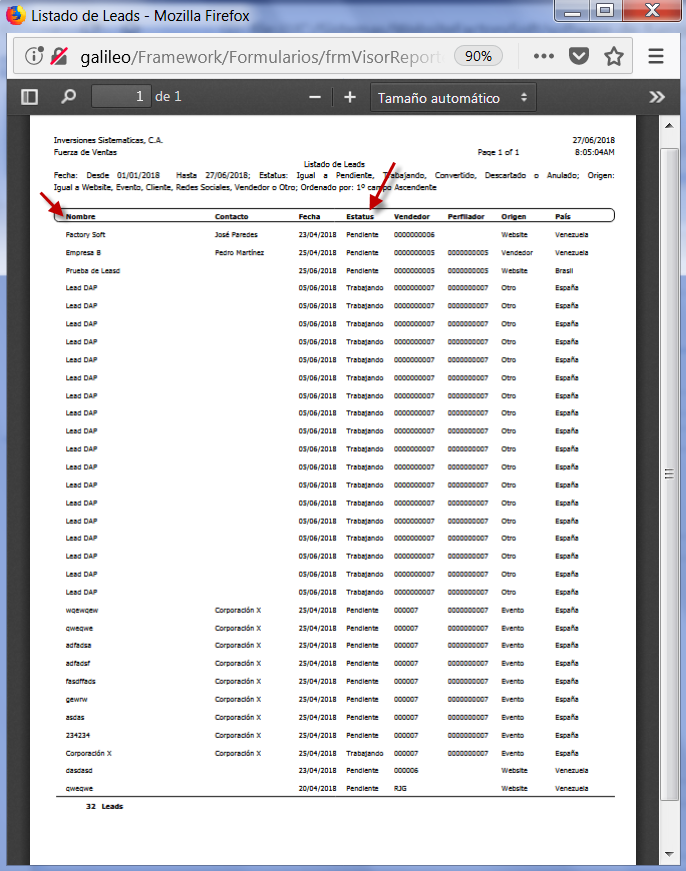Click the Fecha column header
Image resolution: width=686 pixels, height=871 pixels.
pos(309,217)
